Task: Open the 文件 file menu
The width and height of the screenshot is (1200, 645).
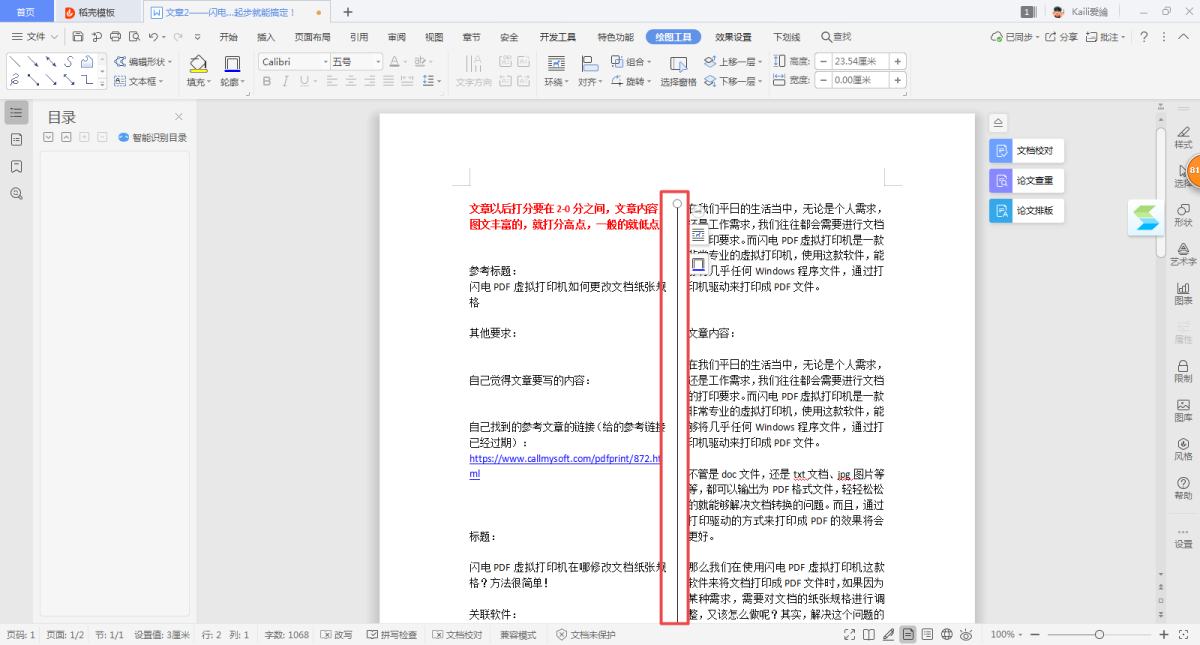Action: [35, 37]
